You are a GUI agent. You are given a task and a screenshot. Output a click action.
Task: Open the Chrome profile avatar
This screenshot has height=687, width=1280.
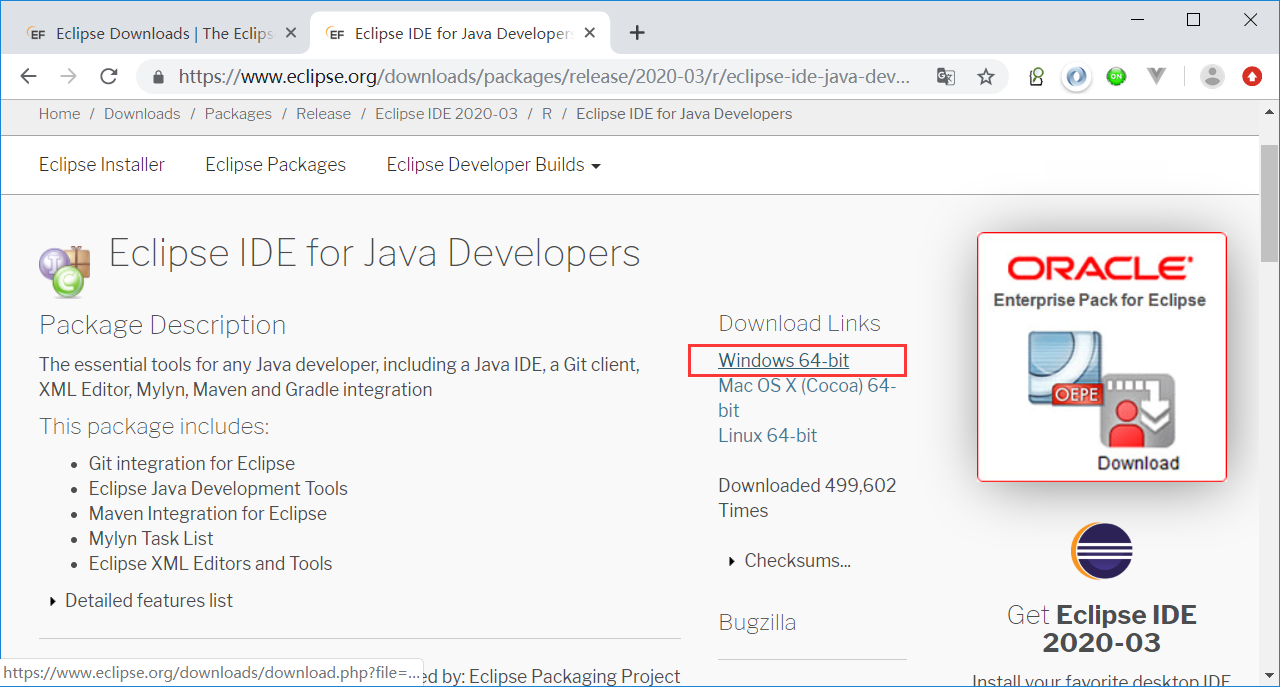pos(1212,76)
